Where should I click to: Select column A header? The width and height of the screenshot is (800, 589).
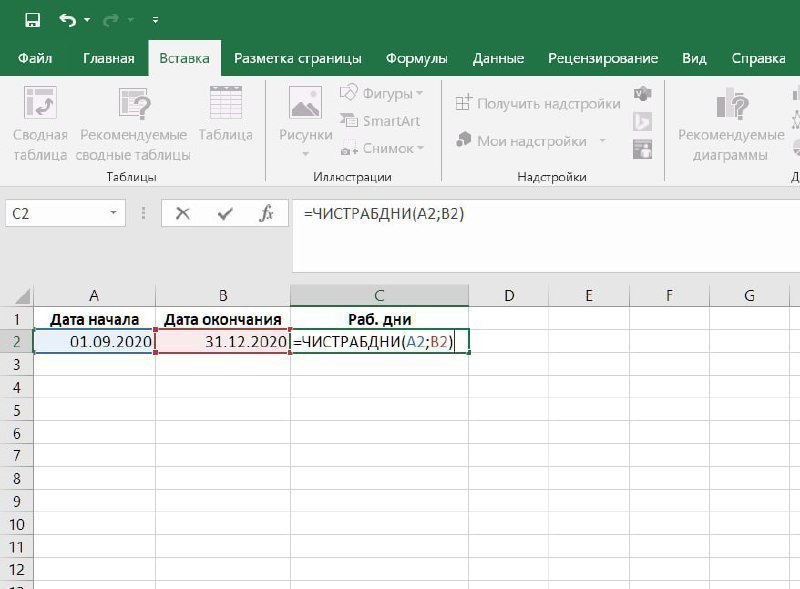tap(94, 296)
